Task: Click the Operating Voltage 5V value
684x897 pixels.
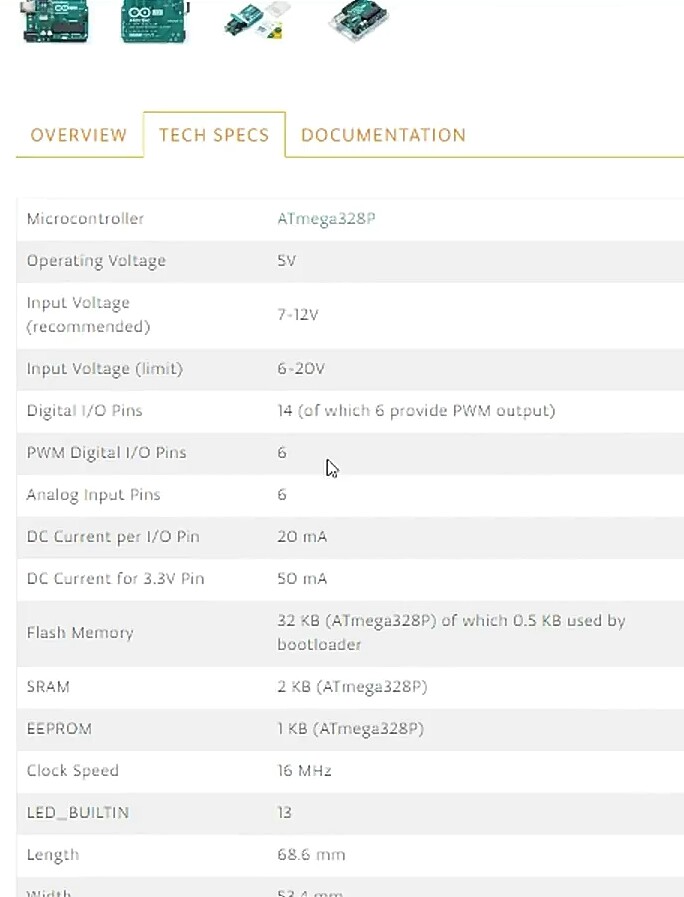Action: tap(287, 261)
